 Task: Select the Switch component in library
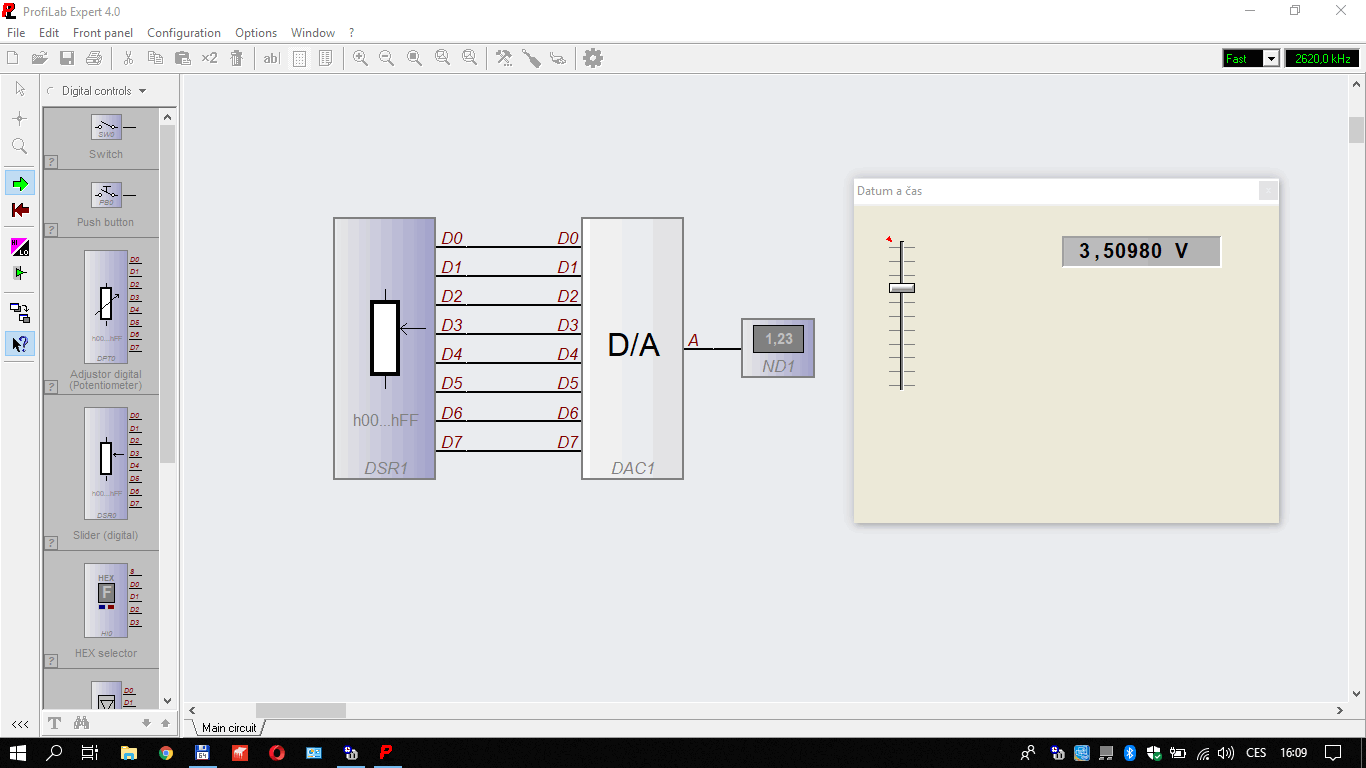(x=106, y=128)
